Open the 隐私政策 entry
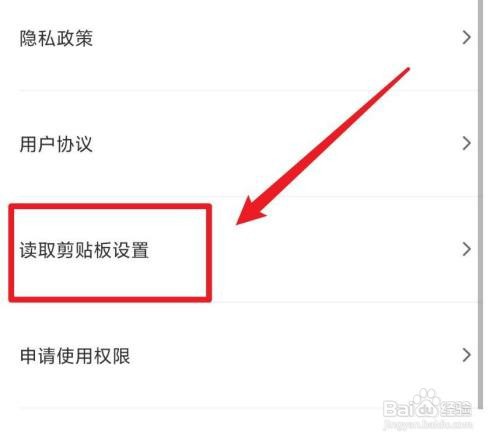 pos(56,38)
